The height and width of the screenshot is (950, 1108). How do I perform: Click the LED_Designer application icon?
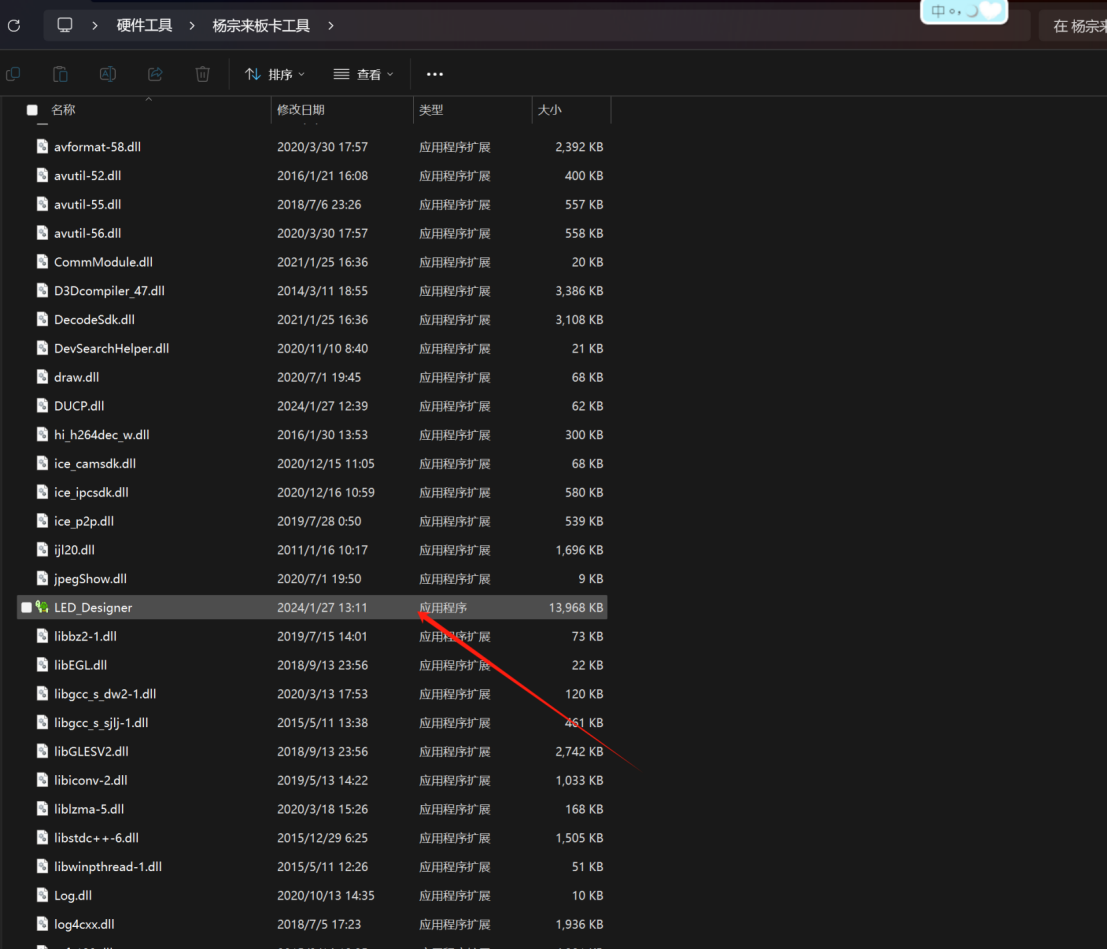coord(42,607)
